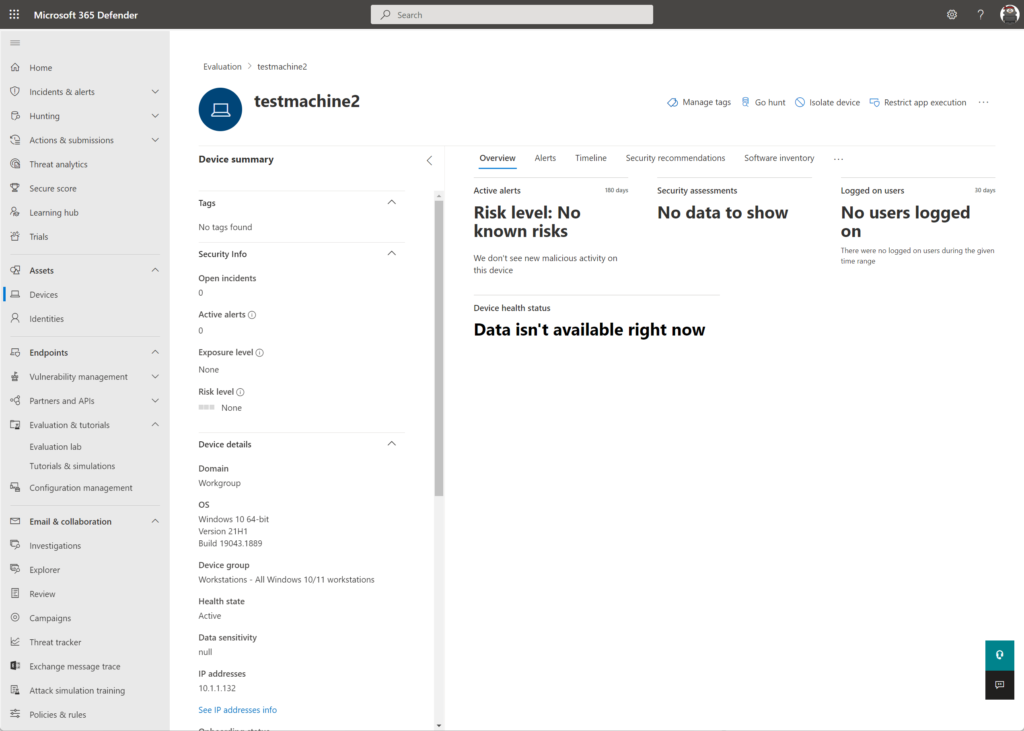Click the Threat analytics icon
Image resolution: width=1024 pixels, height=731 pixels.
(15, 164)
